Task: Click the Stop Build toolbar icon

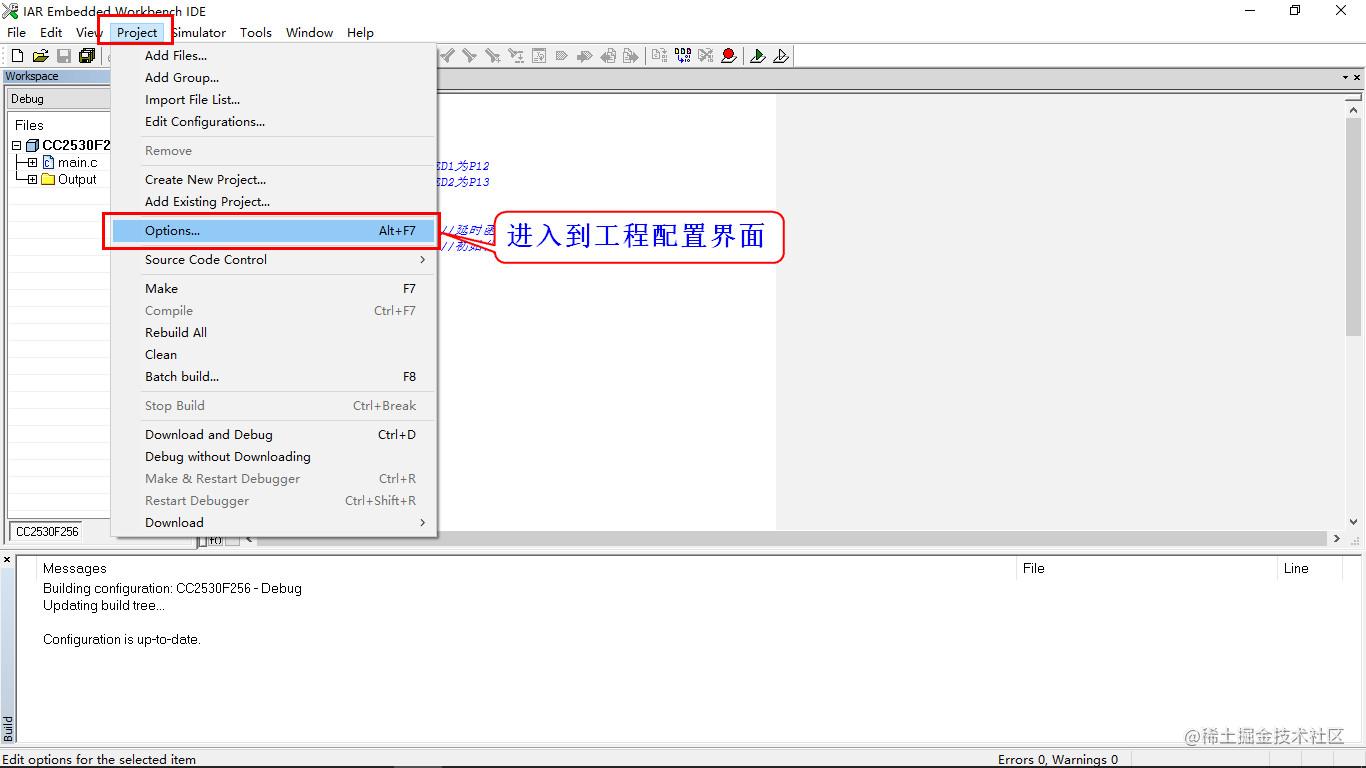Action: pyautogui.click(x=706, y=56)
